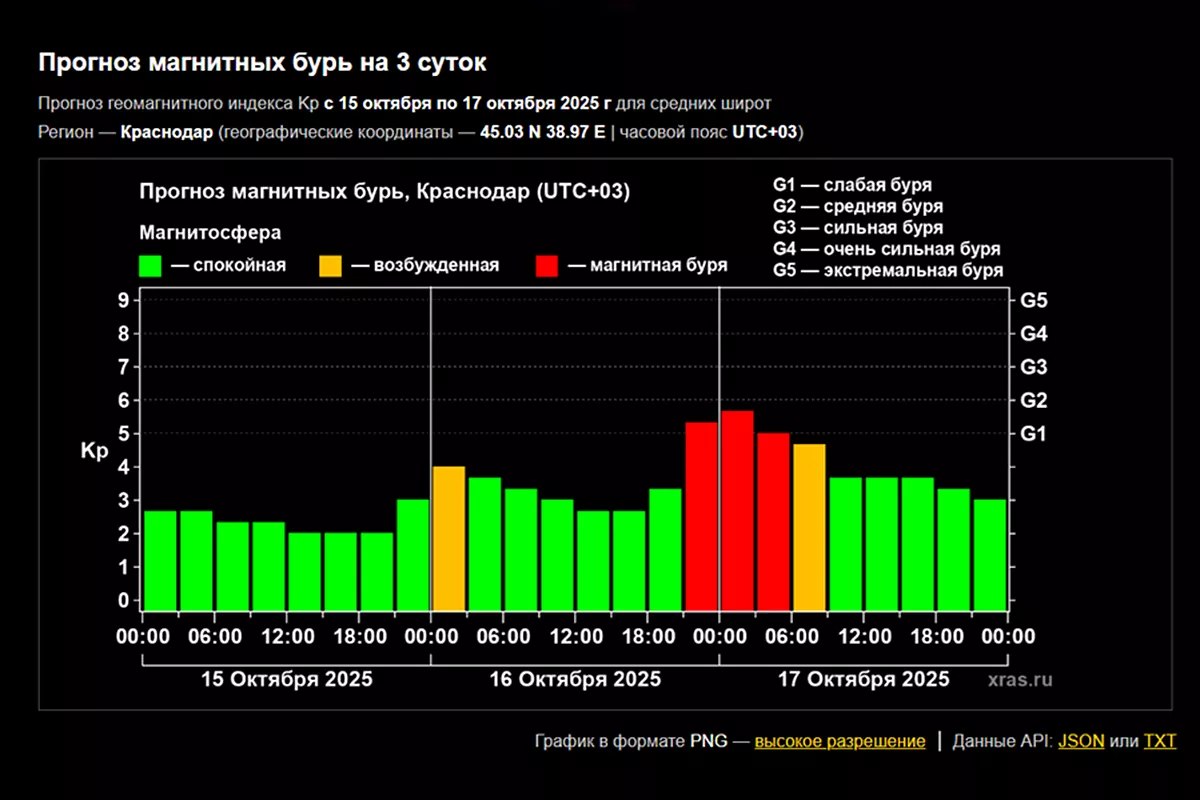Click the G5 storm level axis label

click(1033, 300)
